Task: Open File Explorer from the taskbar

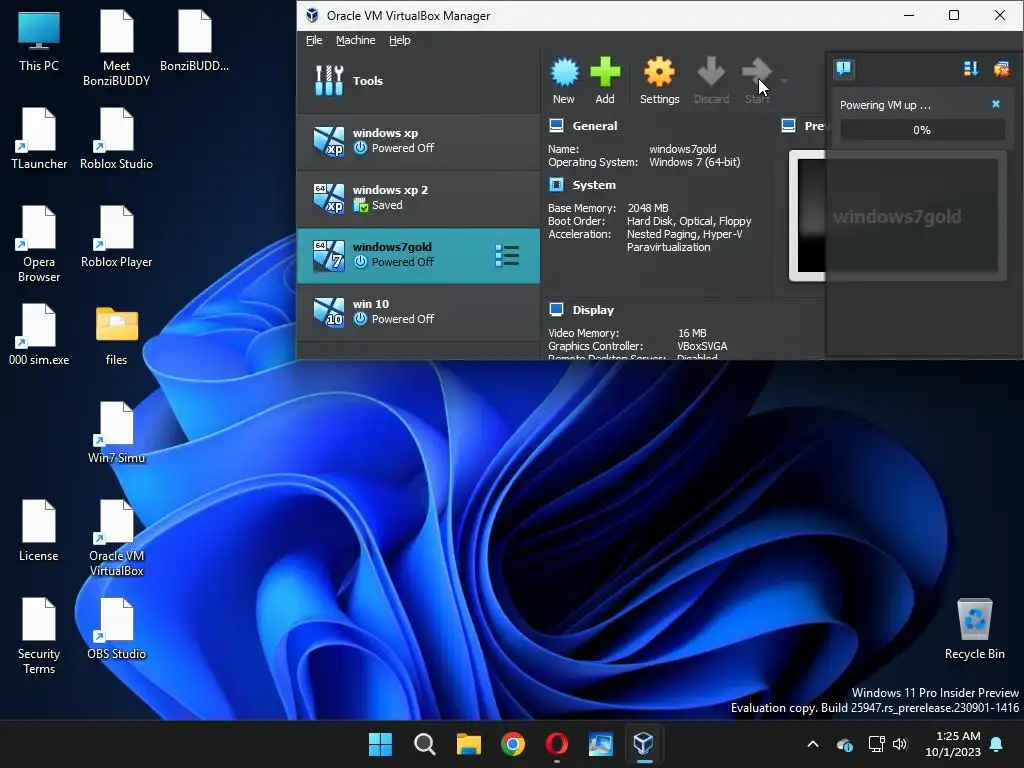Action: pyautogui.click(x=468, y=744)
